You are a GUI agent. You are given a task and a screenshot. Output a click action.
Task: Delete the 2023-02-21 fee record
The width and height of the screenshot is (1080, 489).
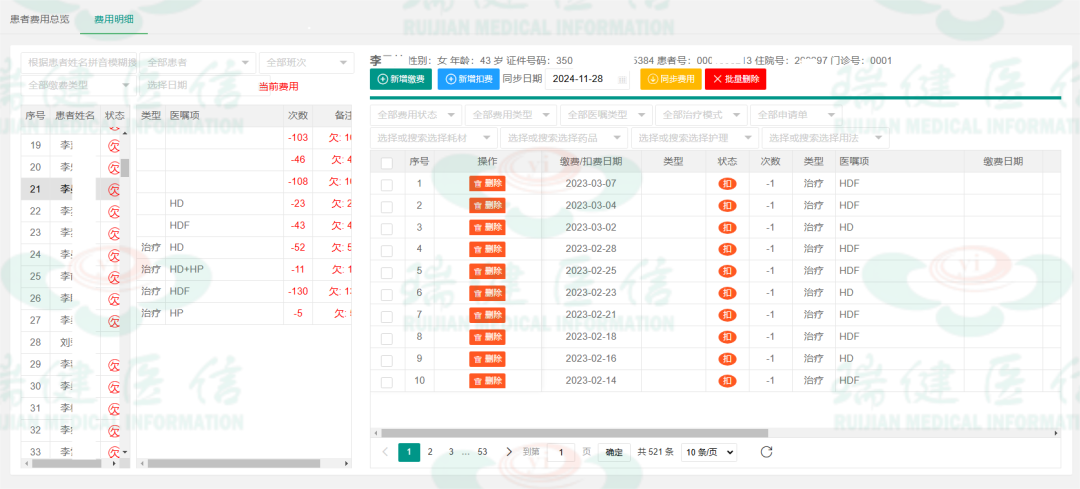pos(487,315)
